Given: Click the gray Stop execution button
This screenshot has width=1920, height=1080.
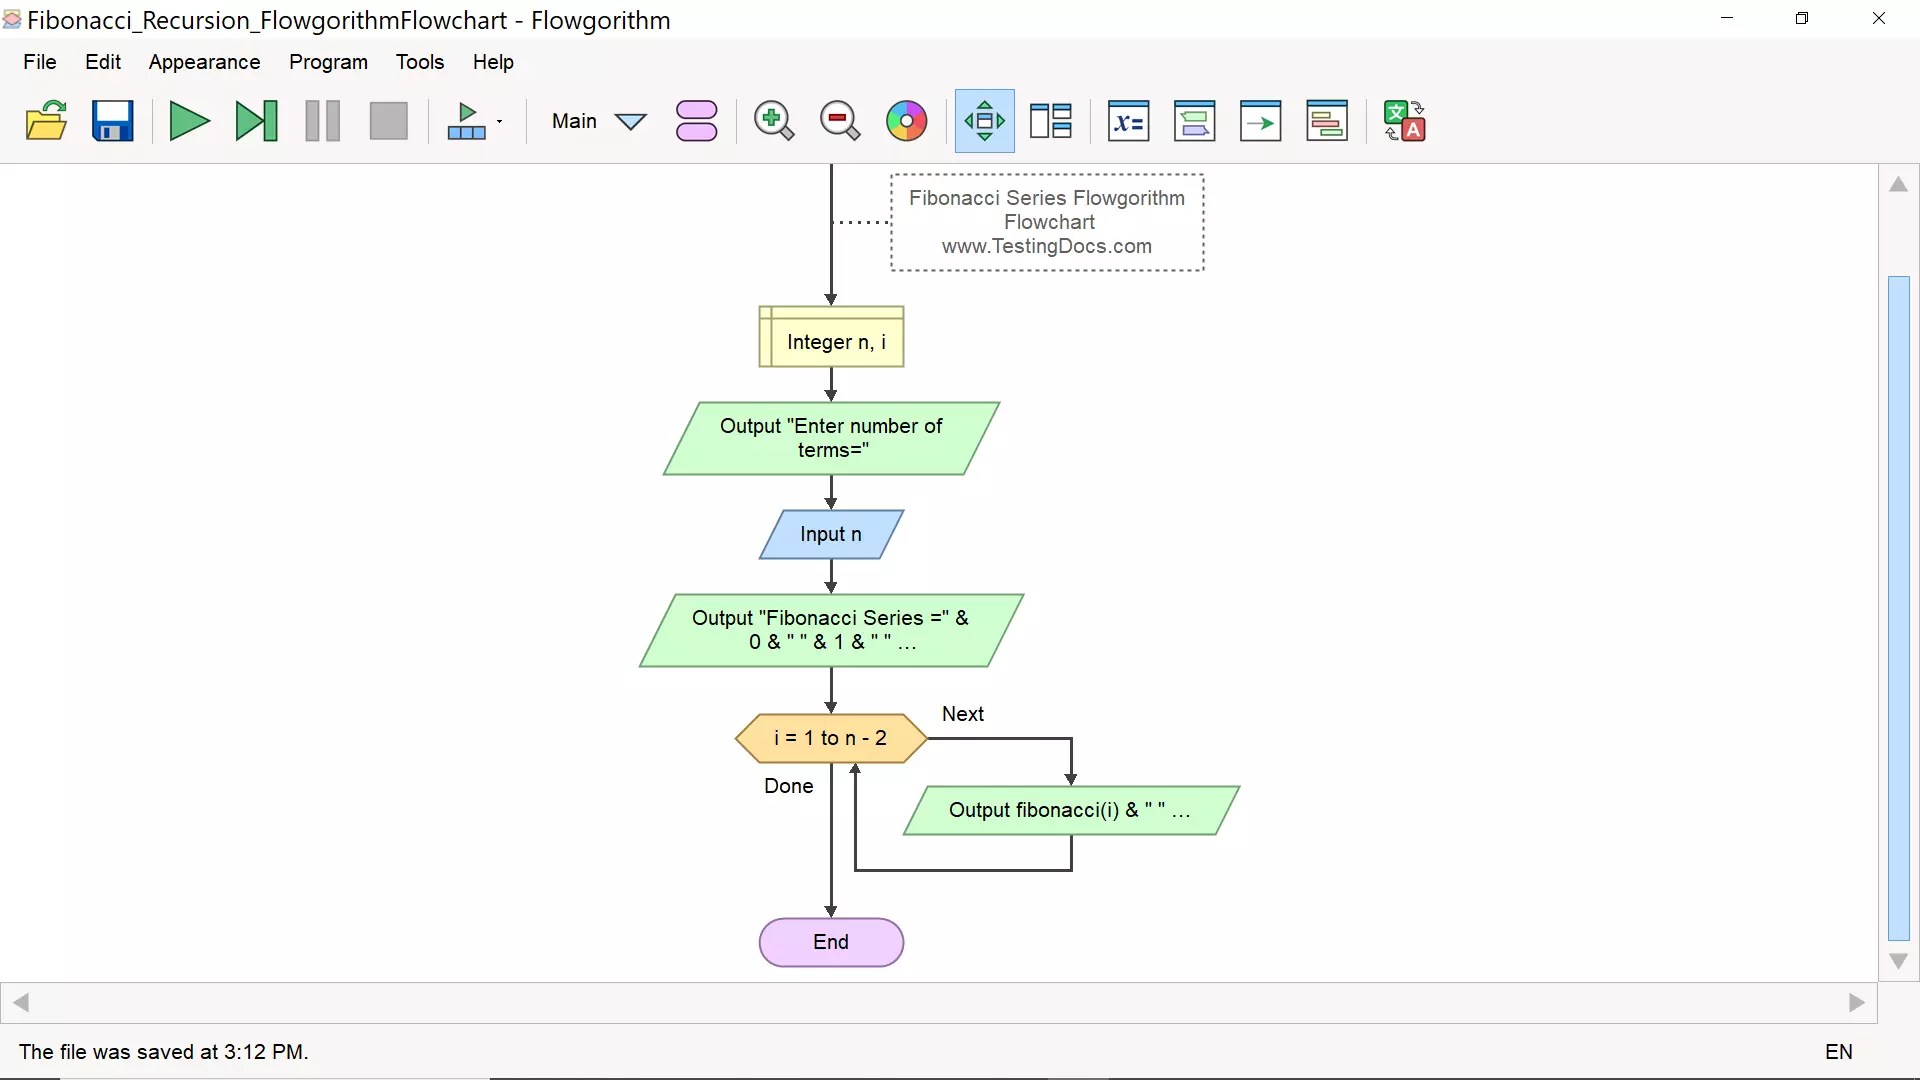Looking at the screenshot, I should (x=389, y=121).
